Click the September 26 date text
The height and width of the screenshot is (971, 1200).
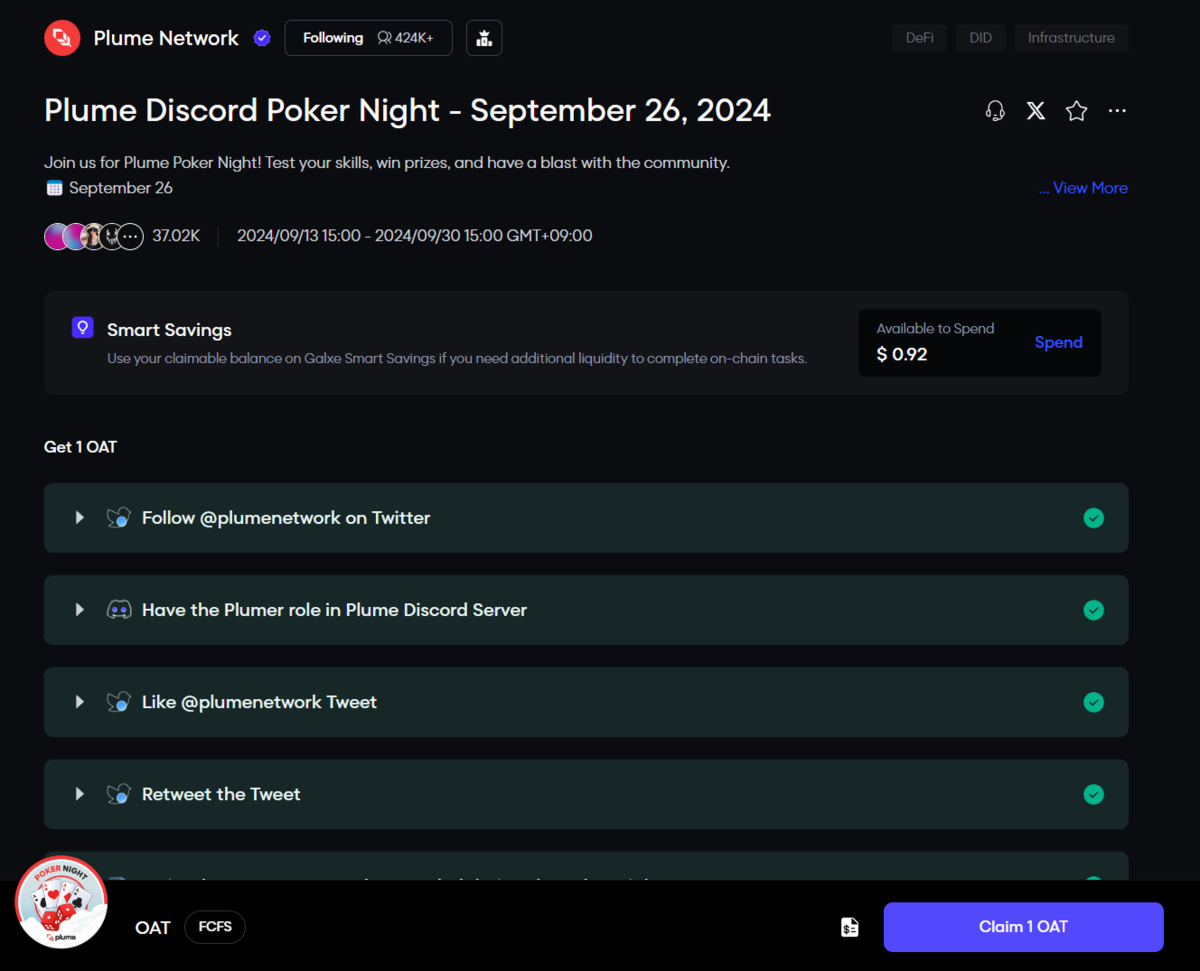(x=121, y=188)
